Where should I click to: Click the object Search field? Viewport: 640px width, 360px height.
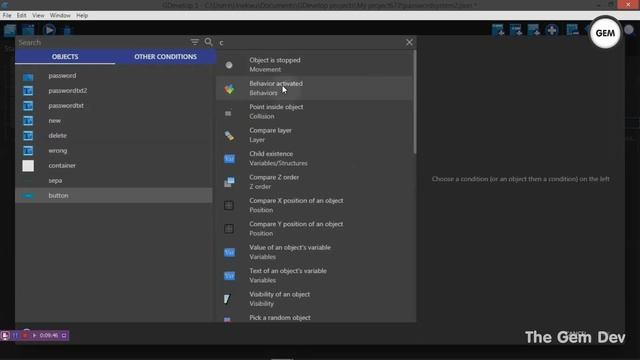coord(102,42)
